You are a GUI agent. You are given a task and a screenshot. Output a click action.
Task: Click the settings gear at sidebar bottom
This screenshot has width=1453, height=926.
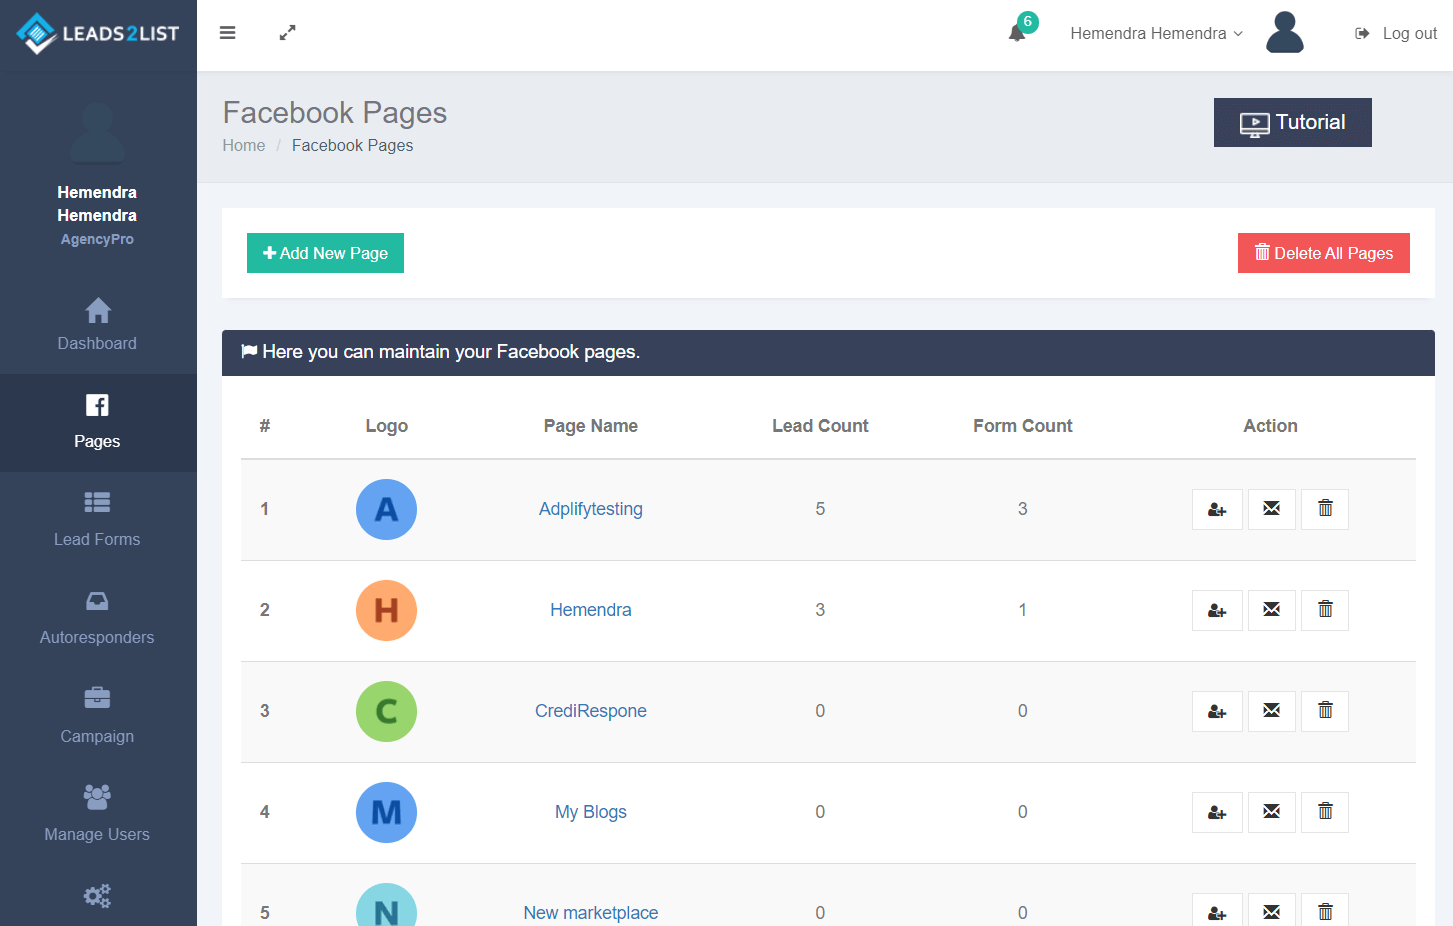(97, 896)
